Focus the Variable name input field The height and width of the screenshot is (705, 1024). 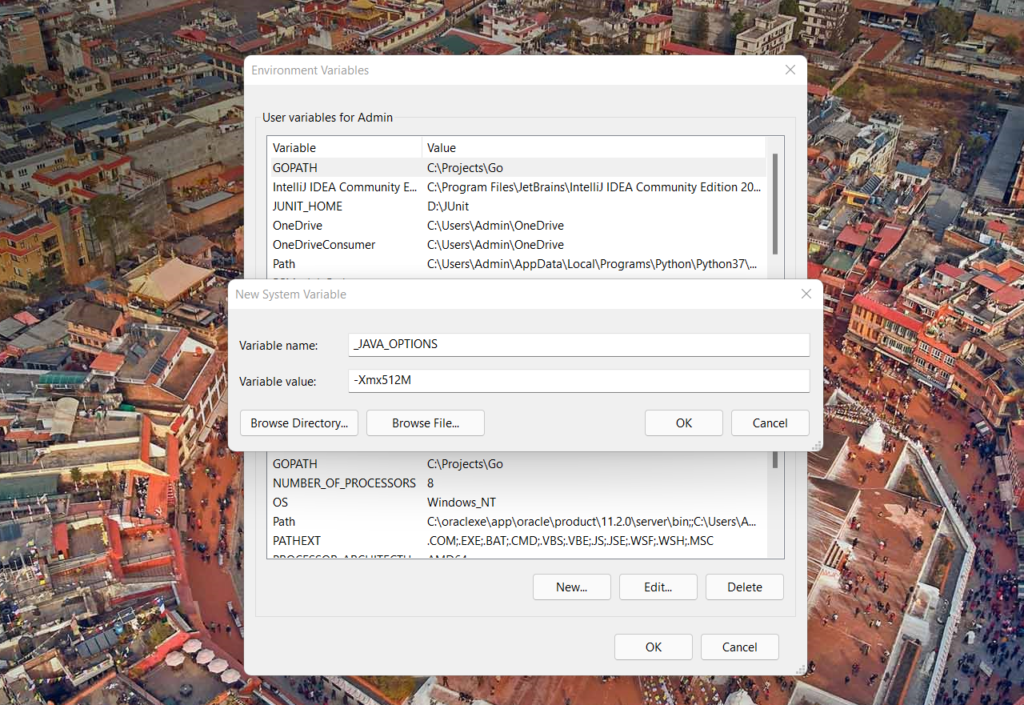pyautogui.click(x=578, y=344)
